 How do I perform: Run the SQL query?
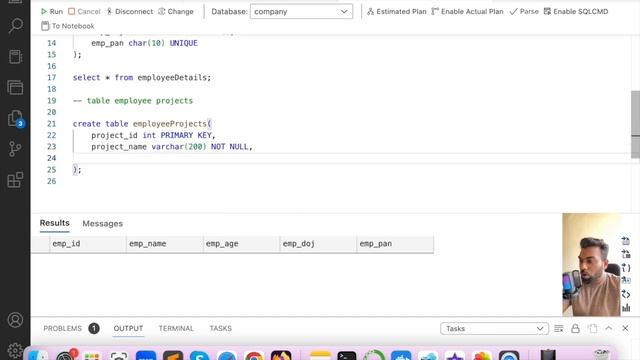[52, 11]
